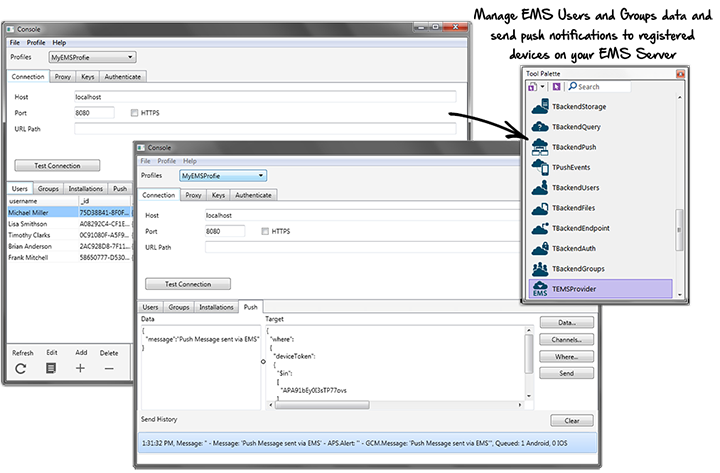Select the TBackendPush component icon
Screen dimensions: 720x473
click(x=540, y=147)
